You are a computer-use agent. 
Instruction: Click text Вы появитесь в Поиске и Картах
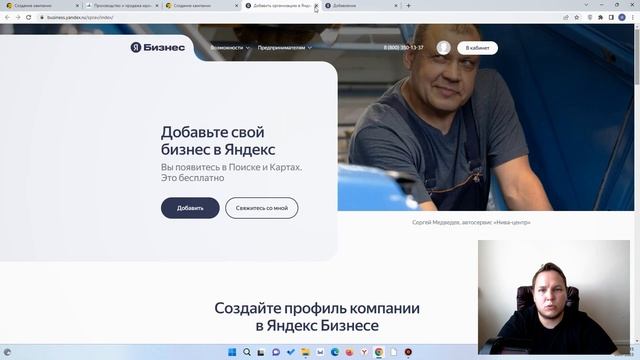tap(231, 167)
